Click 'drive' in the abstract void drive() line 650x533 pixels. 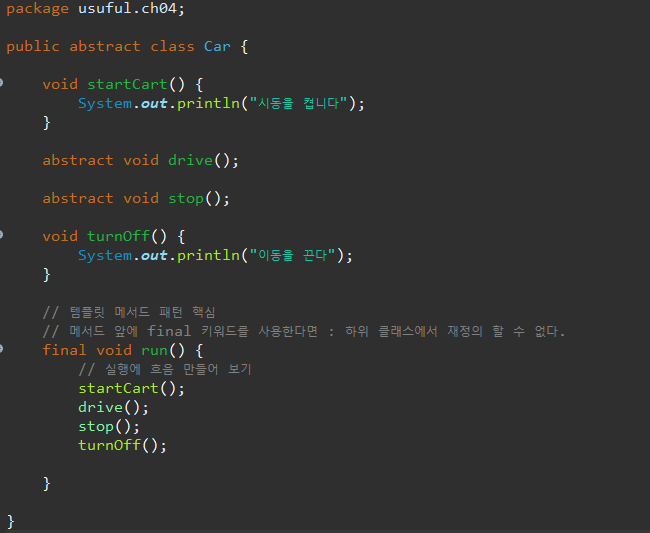[190, 160]
